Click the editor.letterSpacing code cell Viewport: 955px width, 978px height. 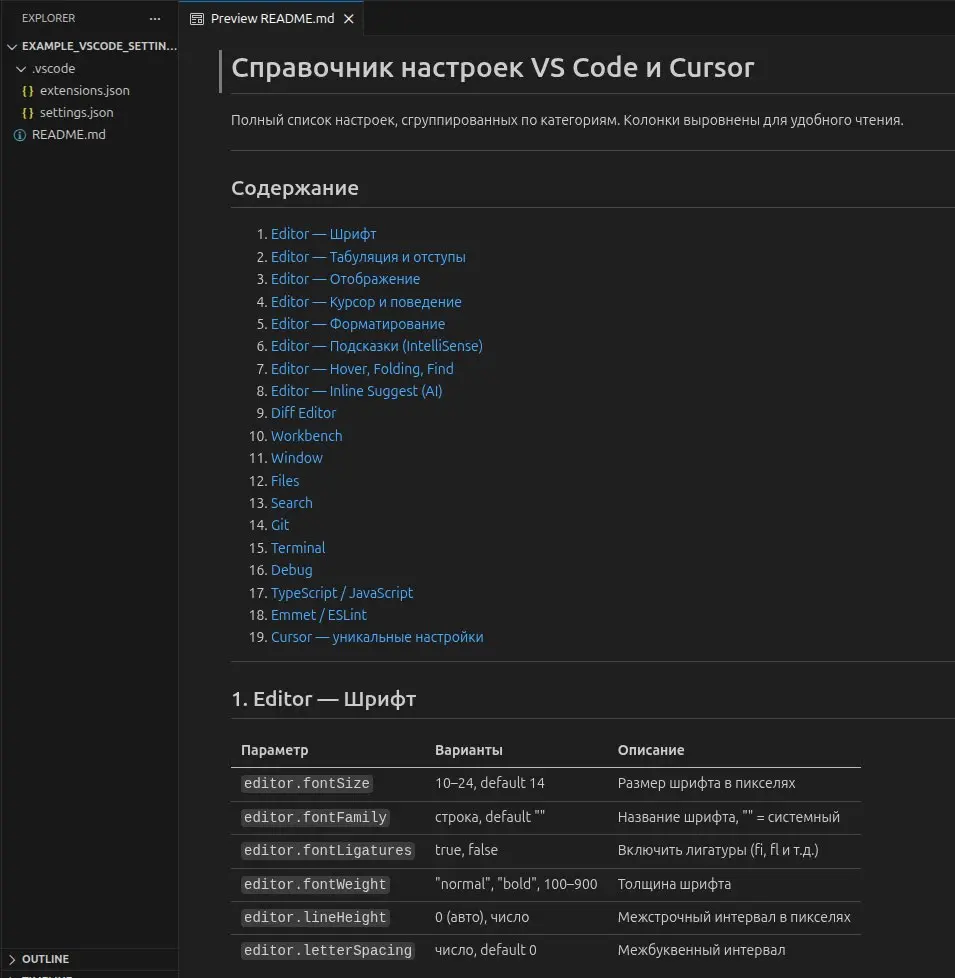(x=327, y=951)
